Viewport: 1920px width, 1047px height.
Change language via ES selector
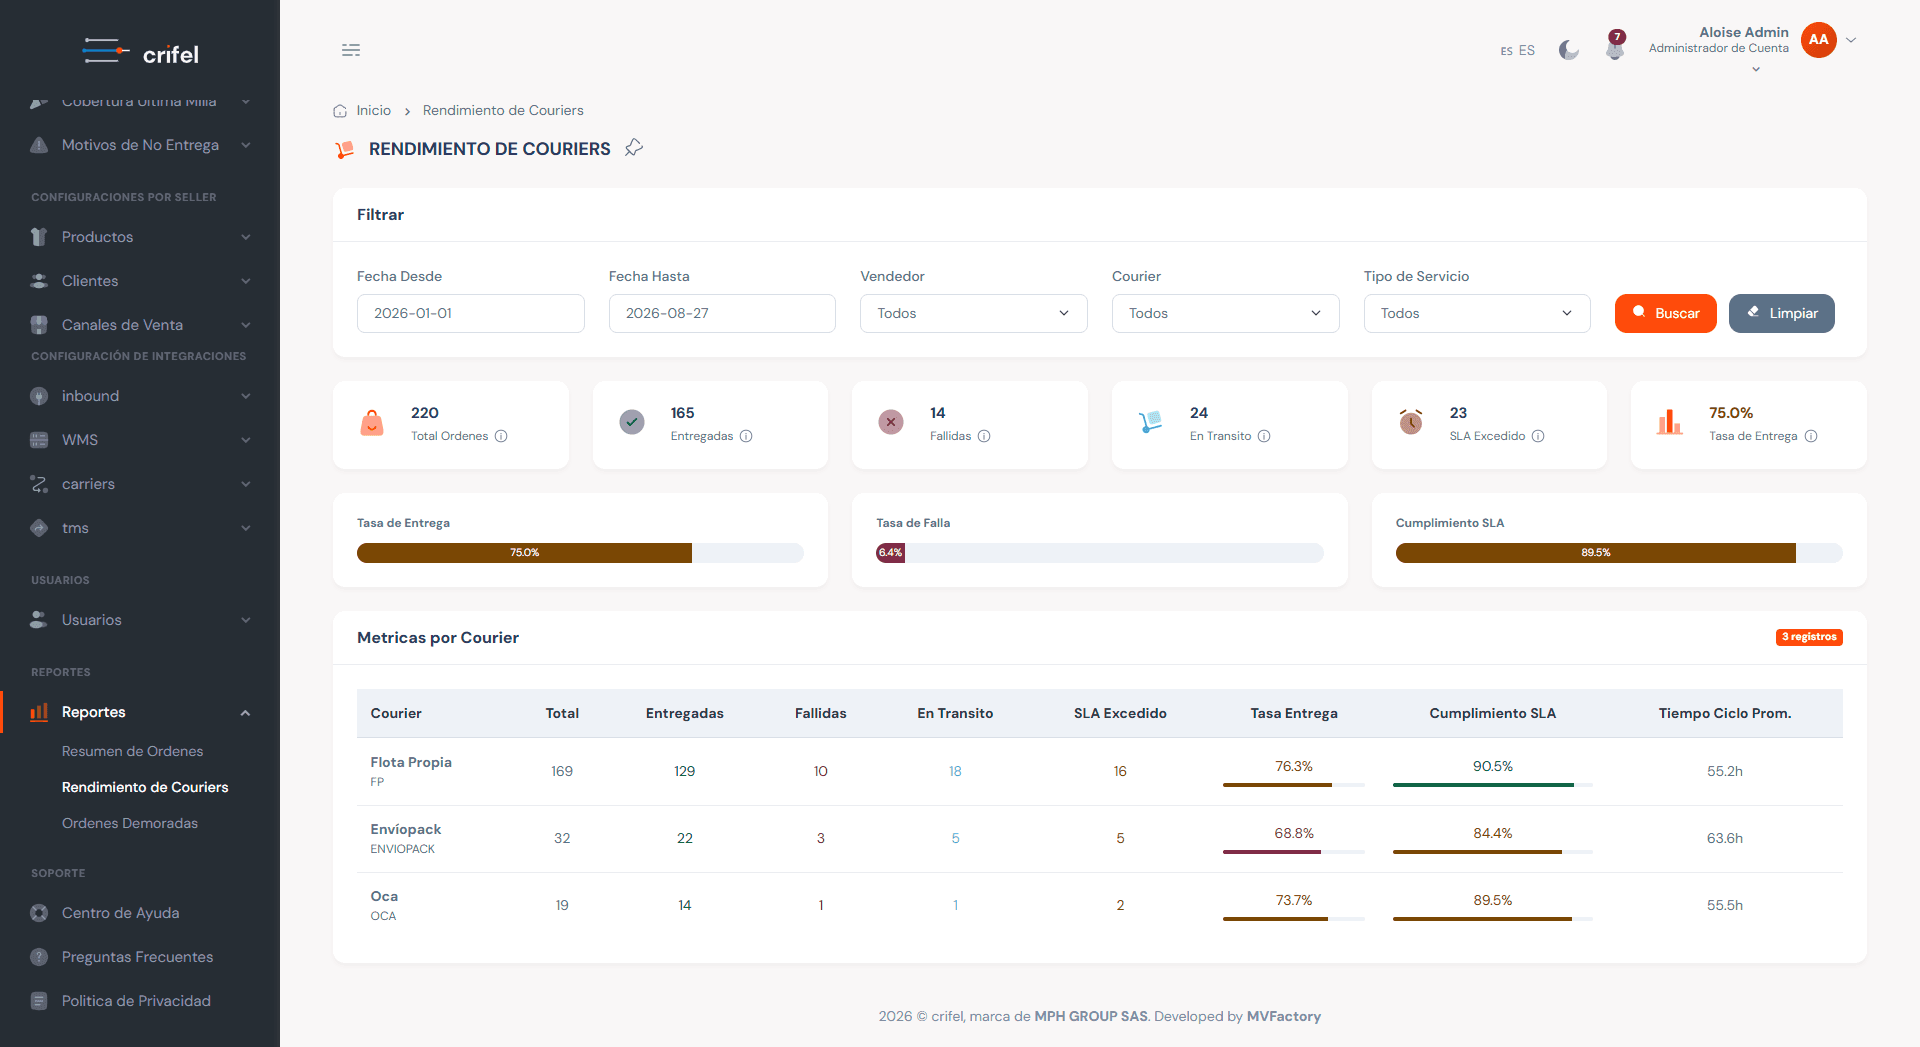pos(1517,50)
